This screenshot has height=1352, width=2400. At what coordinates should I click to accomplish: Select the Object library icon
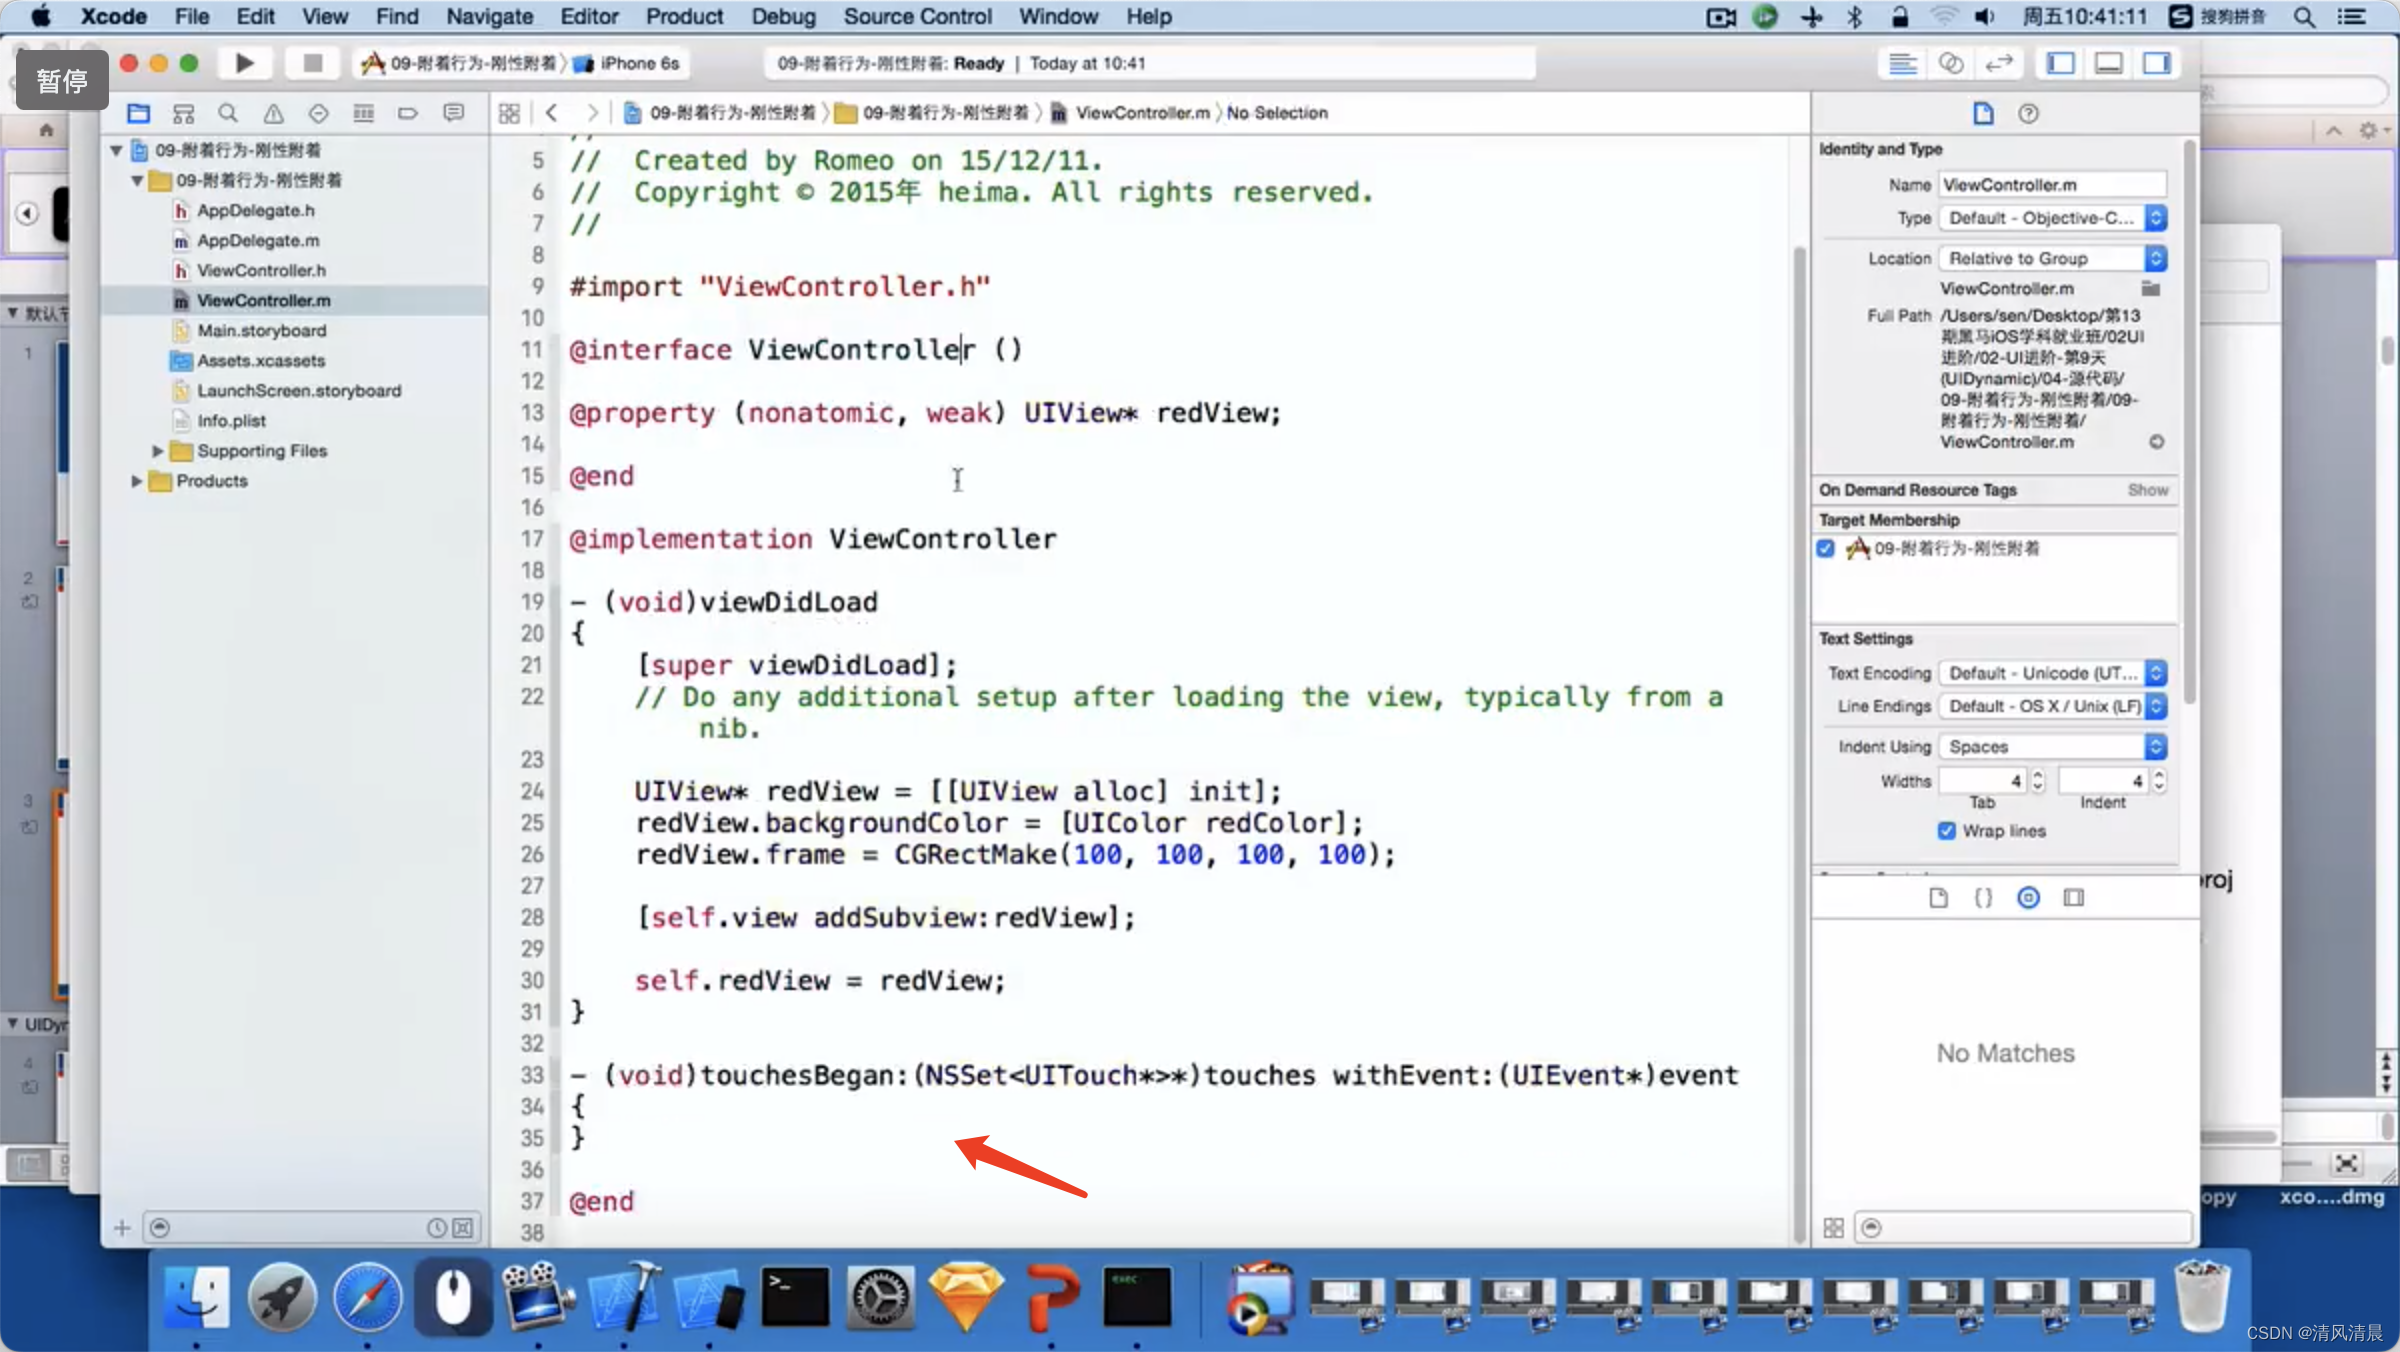click(x=2028, y=897)
